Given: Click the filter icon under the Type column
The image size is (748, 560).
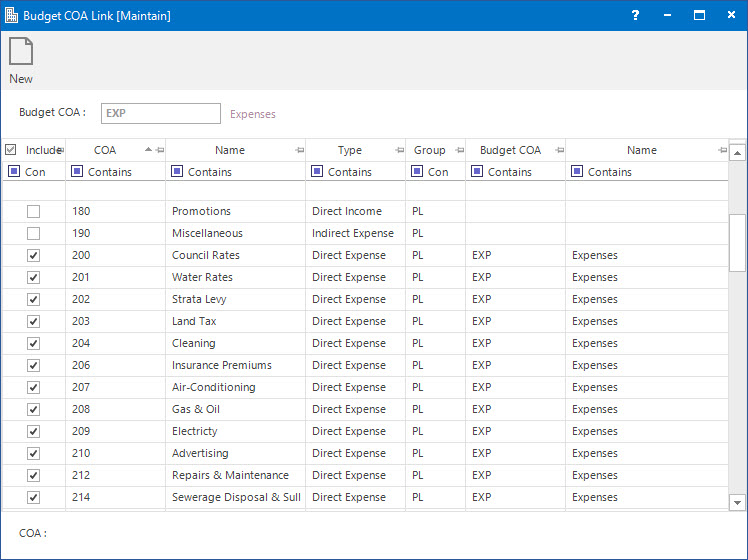Looking at the screenshot, I should pyautogui.click(x=317, y=172).
